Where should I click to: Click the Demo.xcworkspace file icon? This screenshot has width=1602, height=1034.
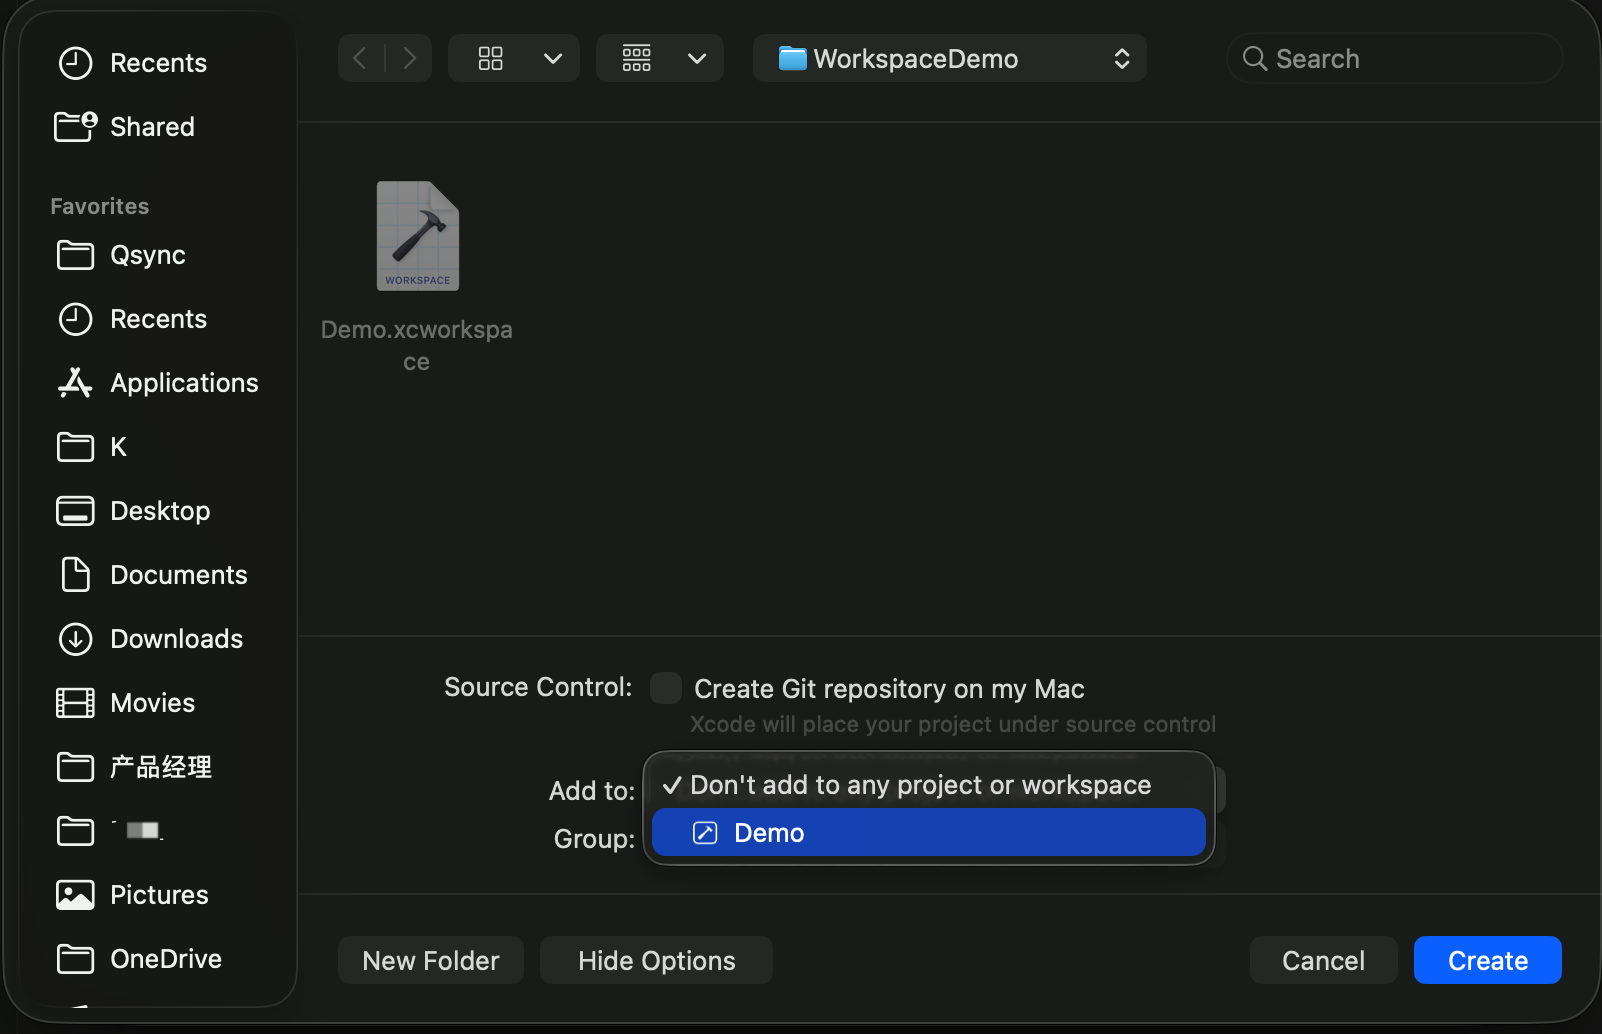[417, 236]
